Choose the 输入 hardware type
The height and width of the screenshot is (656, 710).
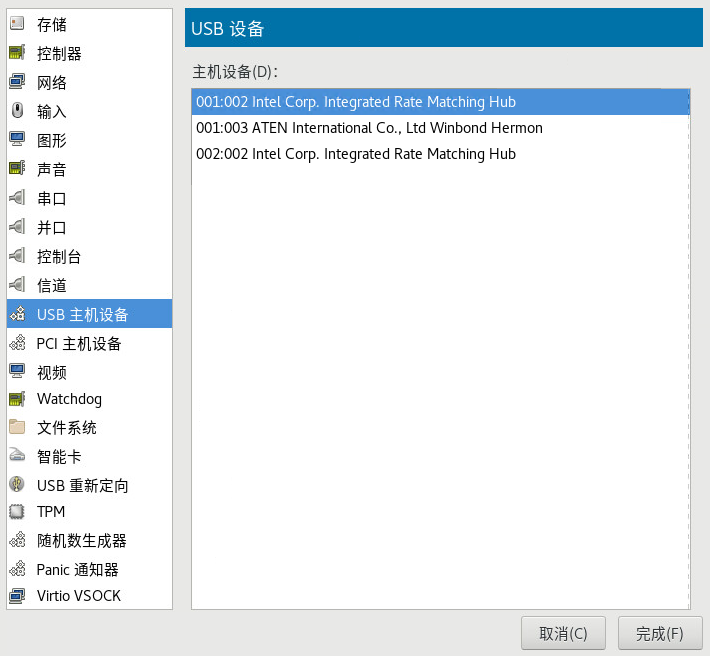(90, 111)
